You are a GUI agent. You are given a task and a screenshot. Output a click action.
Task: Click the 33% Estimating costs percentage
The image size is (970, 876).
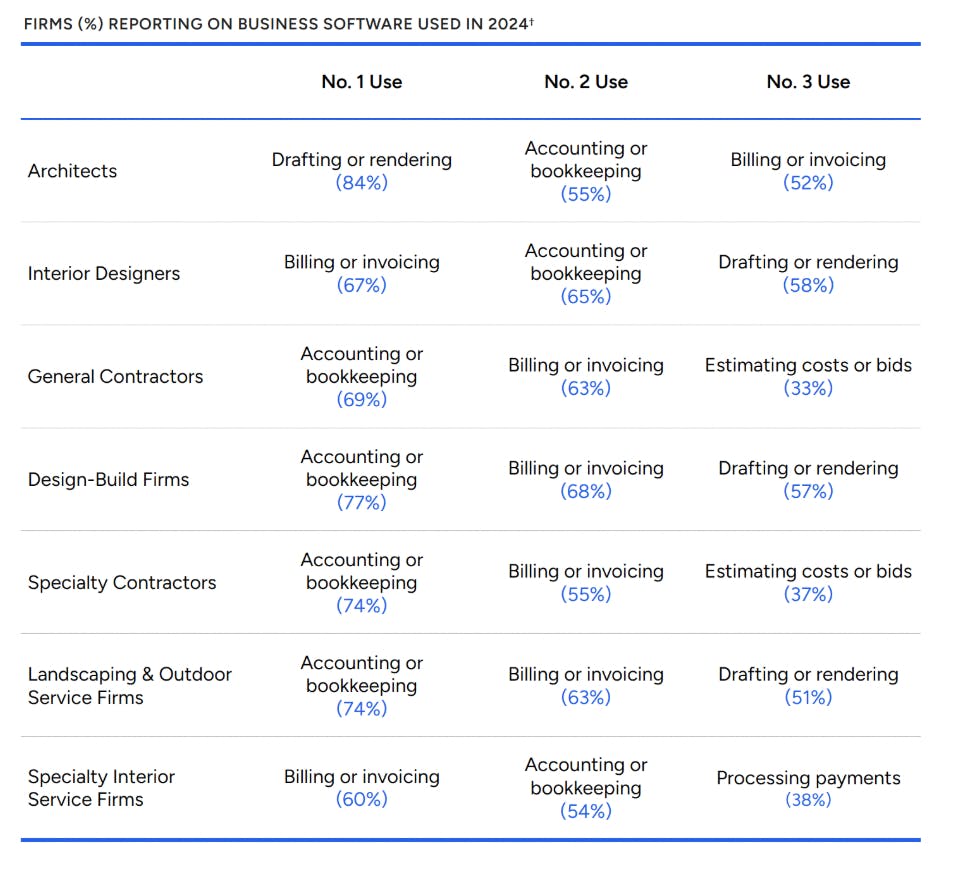pyautogui.click(x=808, y=388)
